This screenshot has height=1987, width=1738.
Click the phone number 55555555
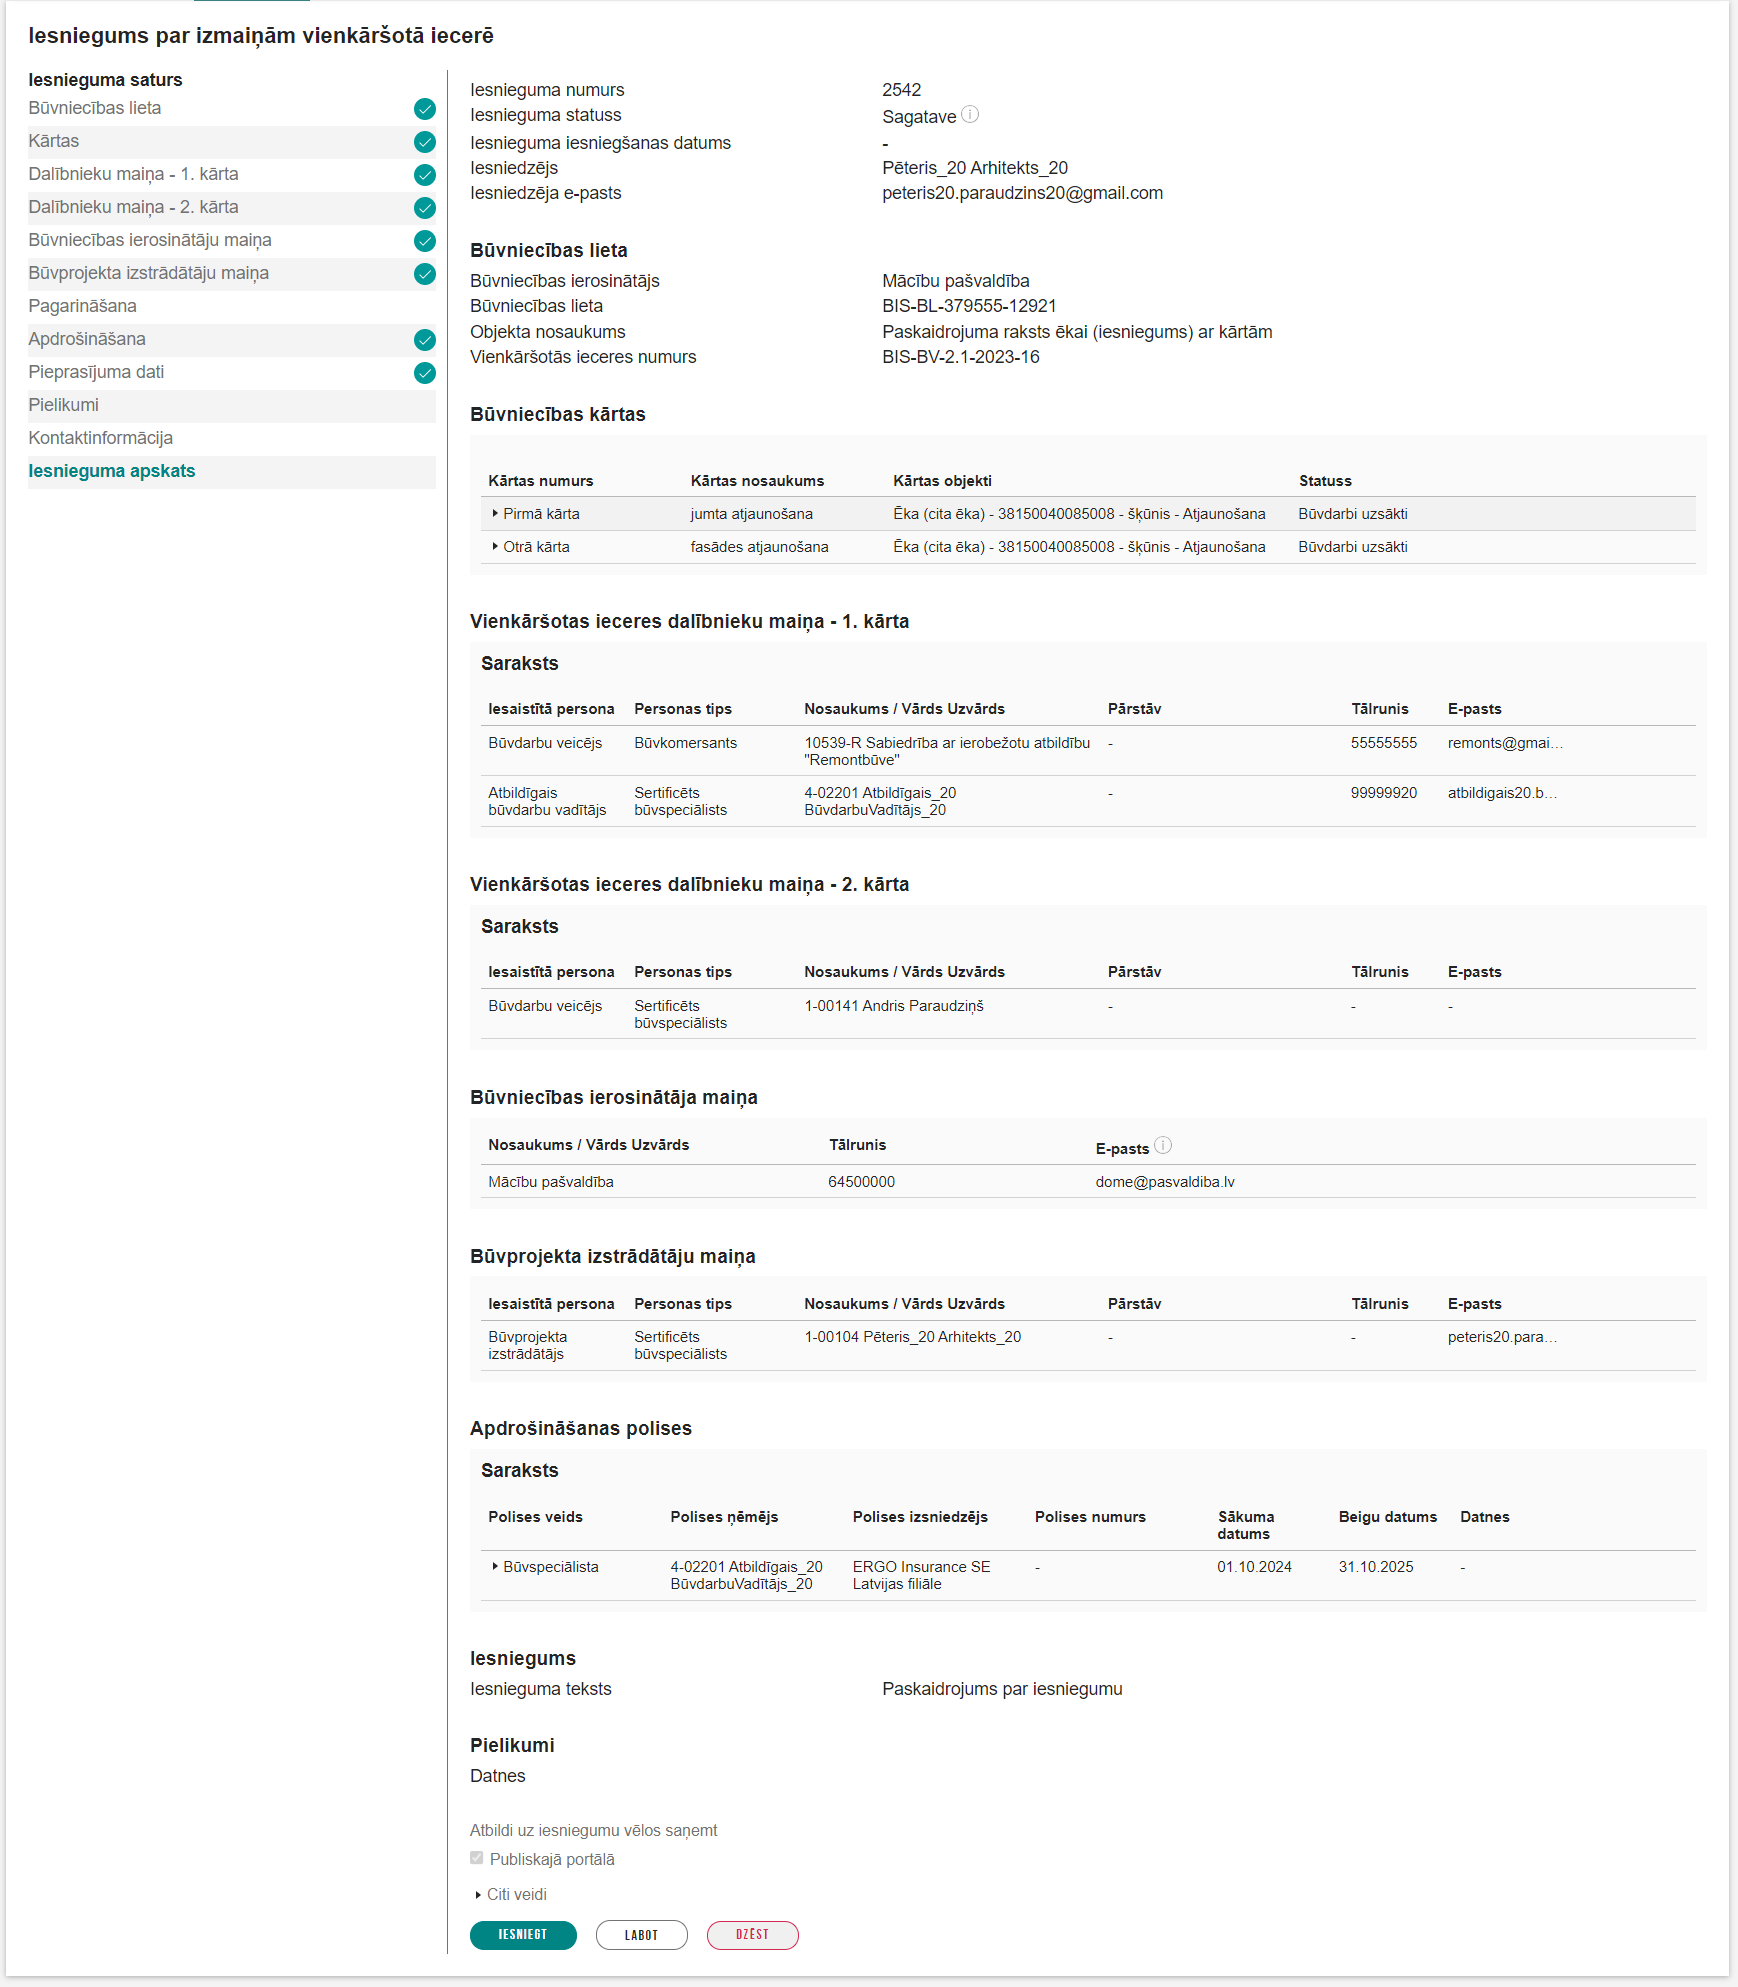[x=1383, y=743]
